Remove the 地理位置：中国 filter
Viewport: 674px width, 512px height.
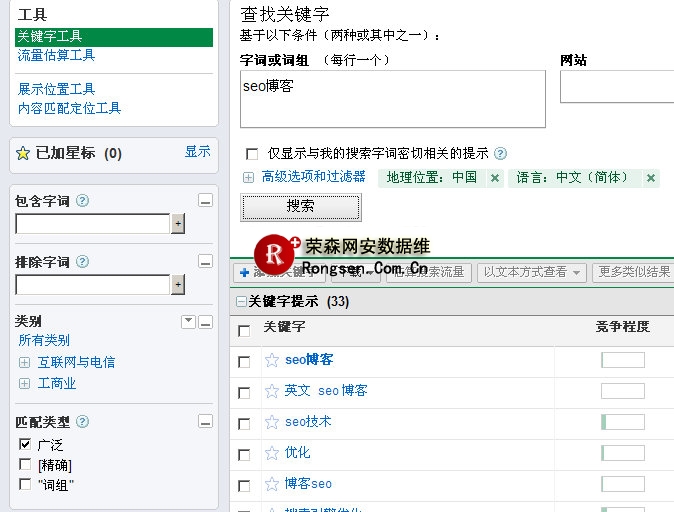click(x=494, y=178)
